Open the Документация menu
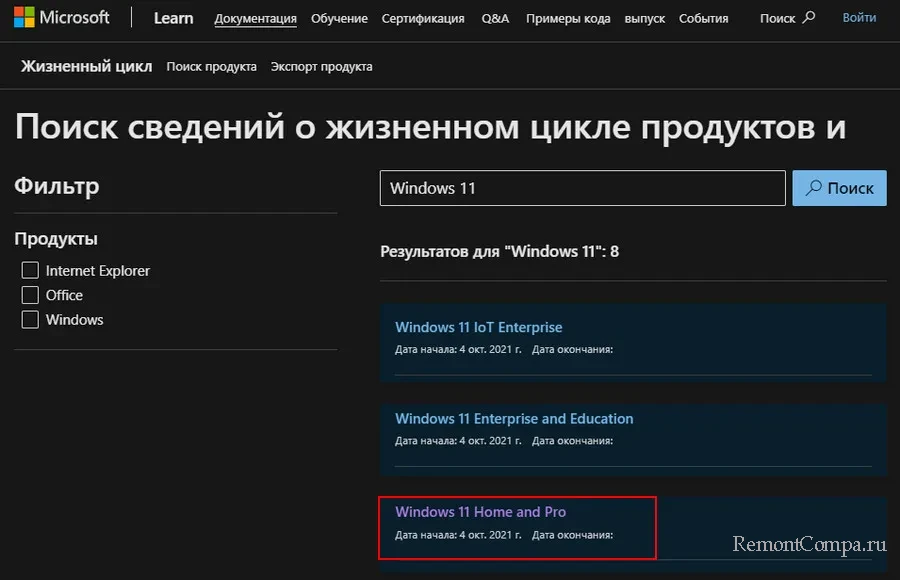 [x=255, y=19]
